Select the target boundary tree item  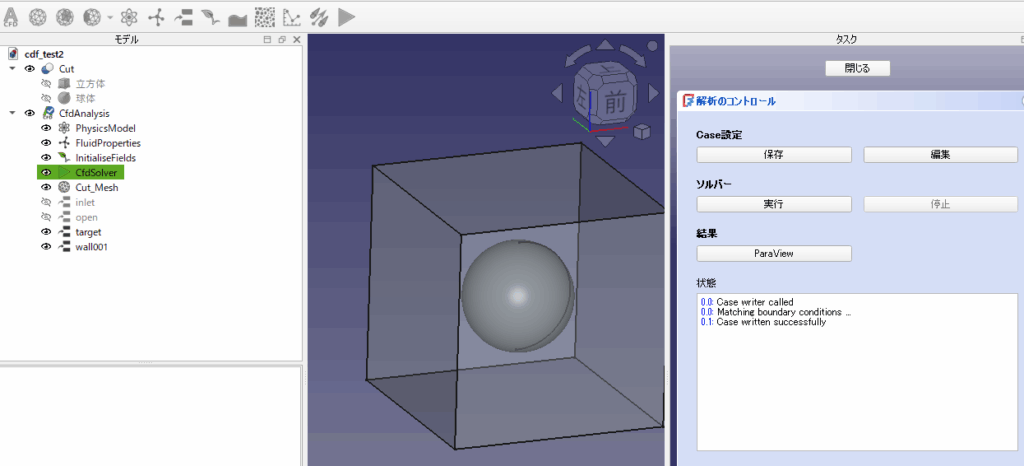pos(88,232)
